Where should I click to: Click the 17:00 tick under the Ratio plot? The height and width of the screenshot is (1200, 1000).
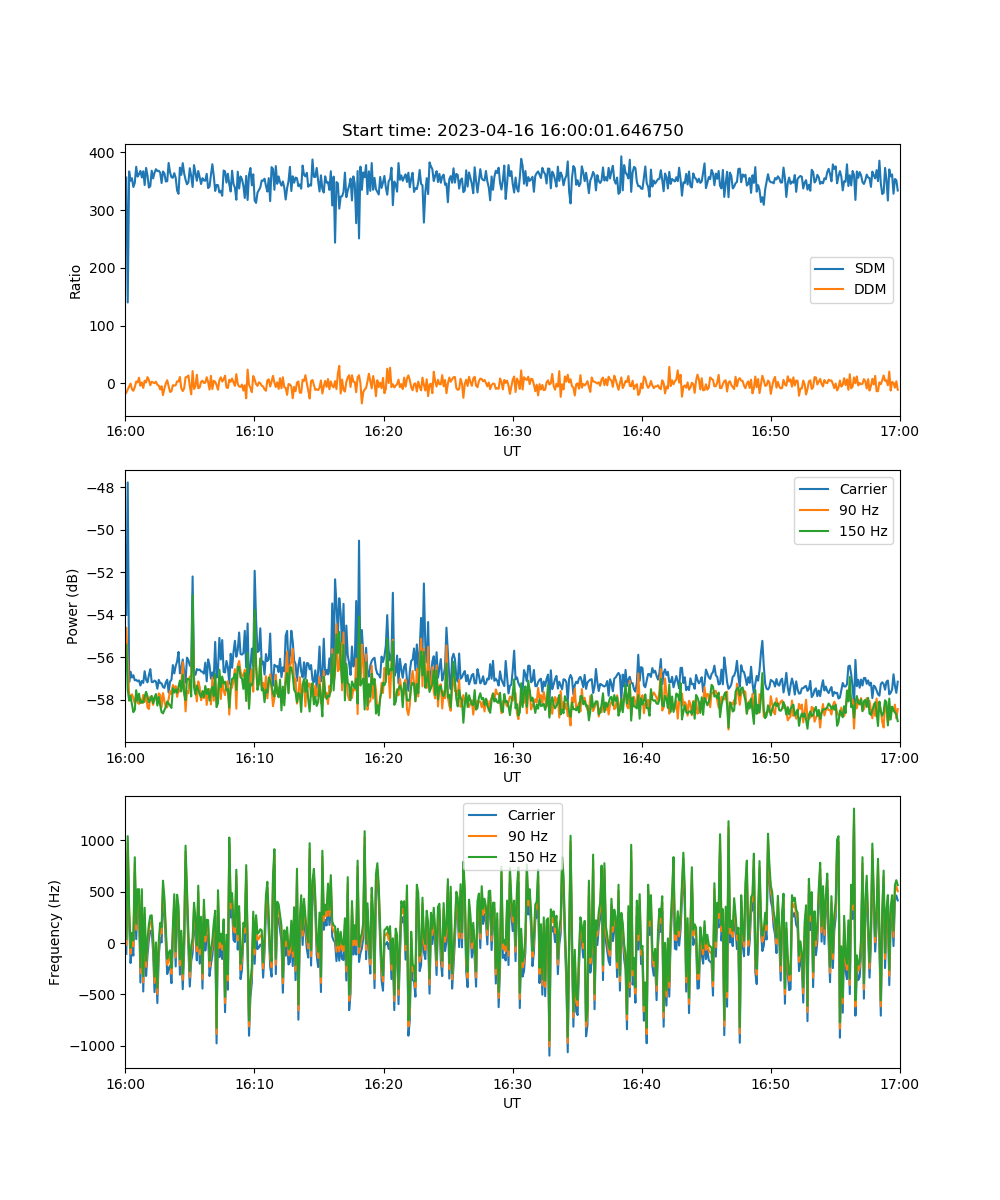coord(900,432)
